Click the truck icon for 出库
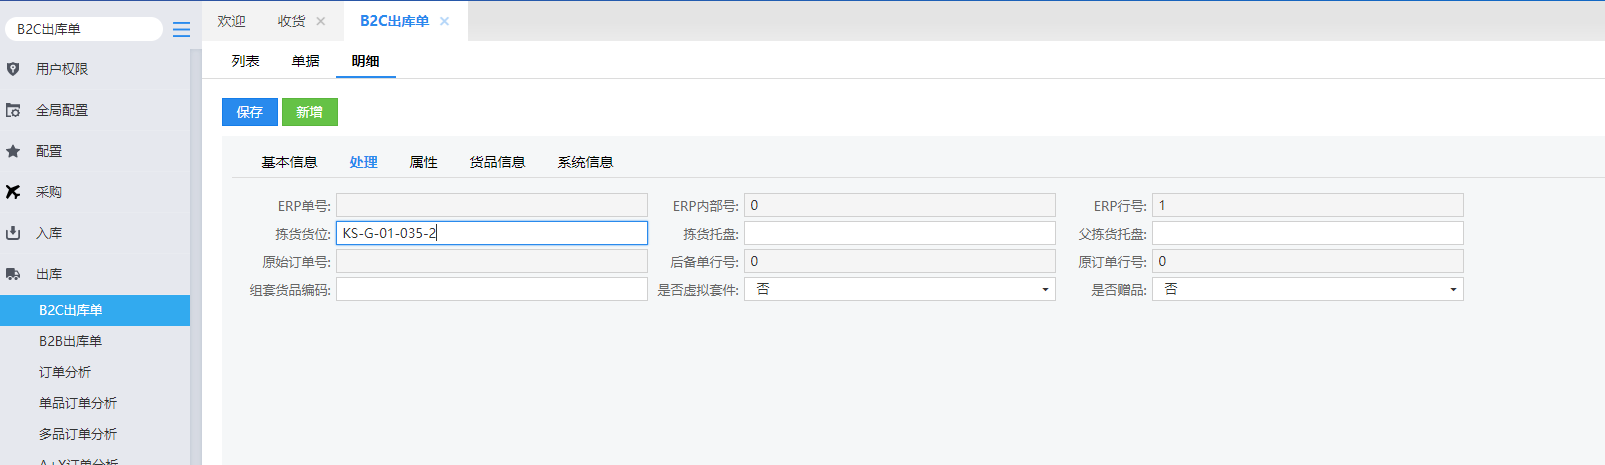 [13, 274]
